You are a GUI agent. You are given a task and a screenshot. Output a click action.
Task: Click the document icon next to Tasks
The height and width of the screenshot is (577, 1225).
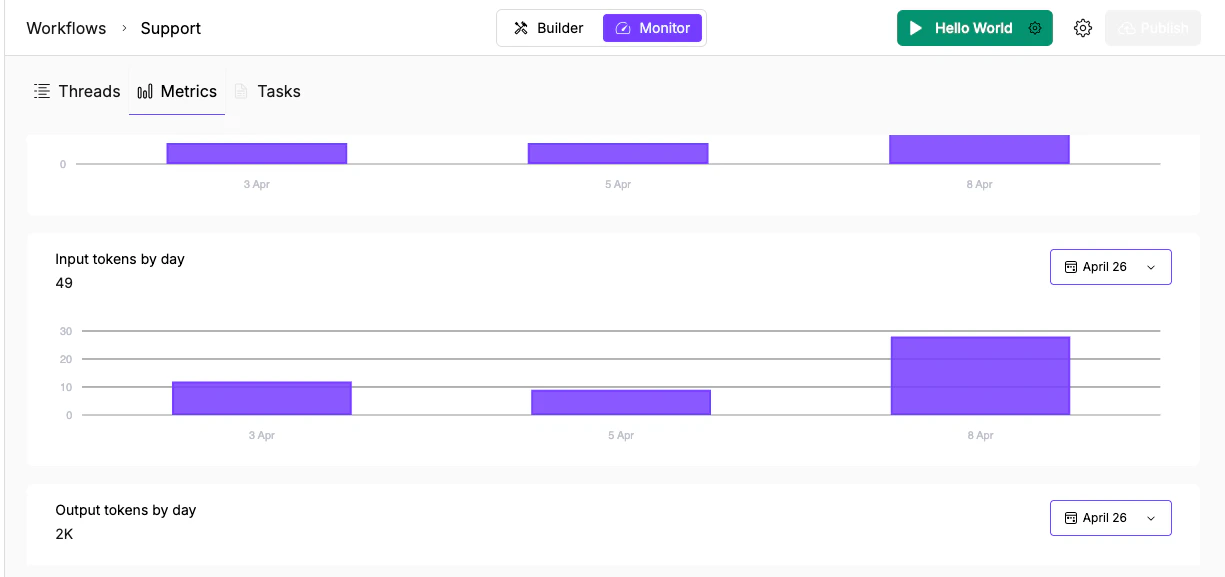point(241,90)
